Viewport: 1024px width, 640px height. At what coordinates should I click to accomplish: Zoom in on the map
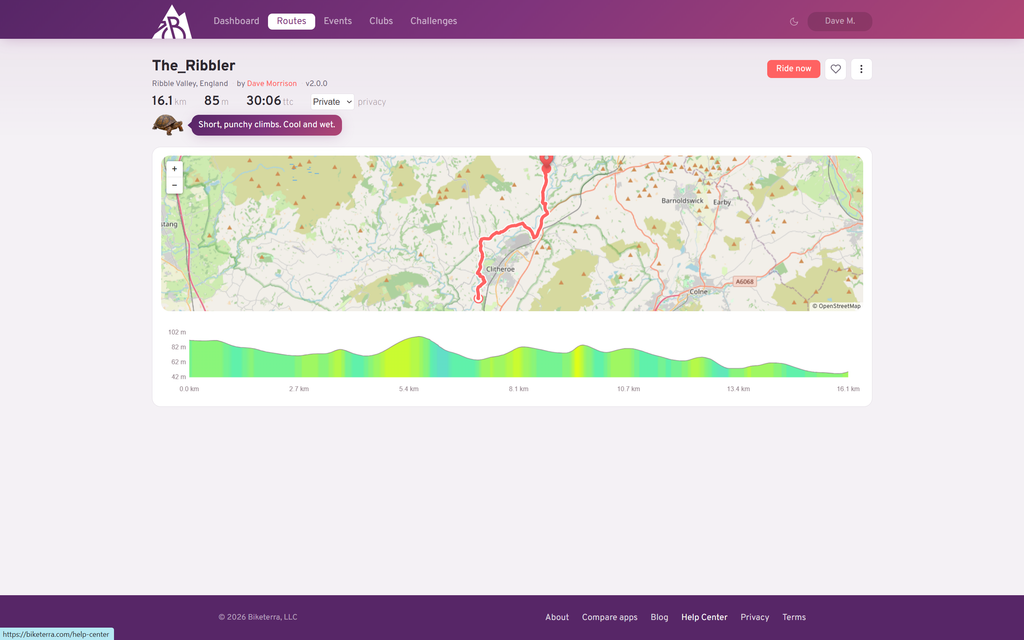point(174,169)
